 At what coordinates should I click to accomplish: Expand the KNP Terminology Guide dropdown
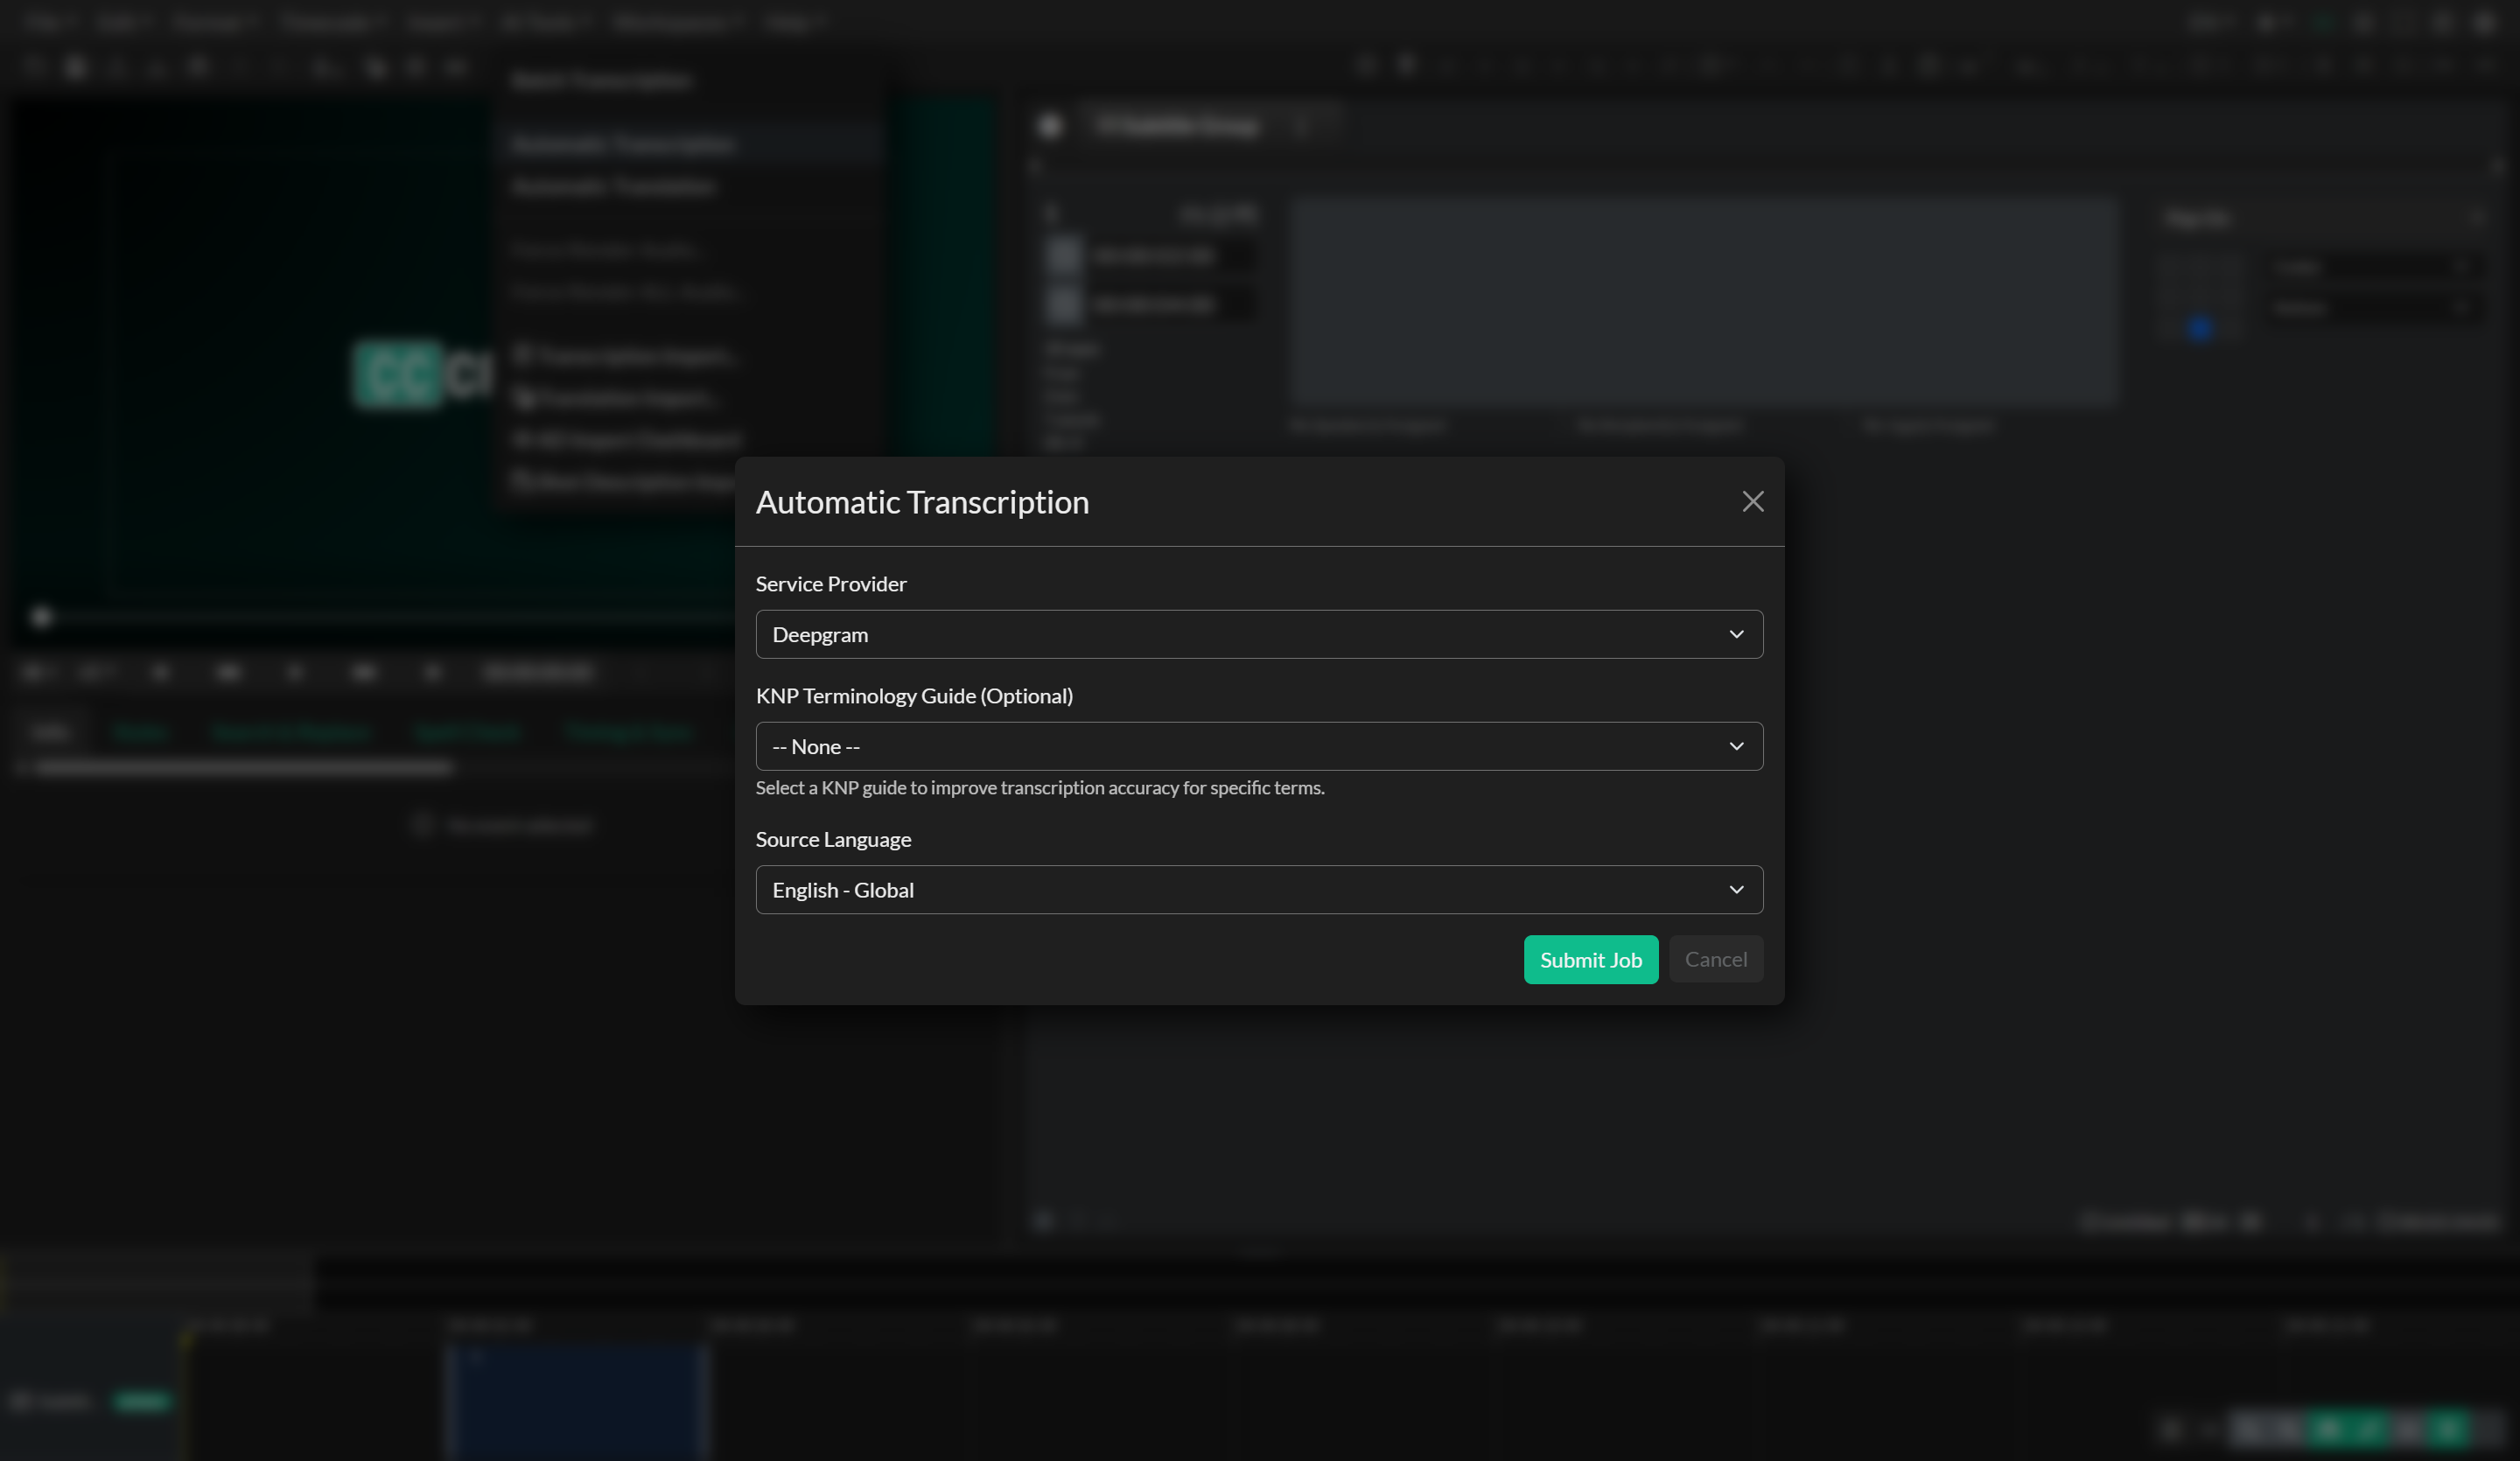tap(1259, 746)
